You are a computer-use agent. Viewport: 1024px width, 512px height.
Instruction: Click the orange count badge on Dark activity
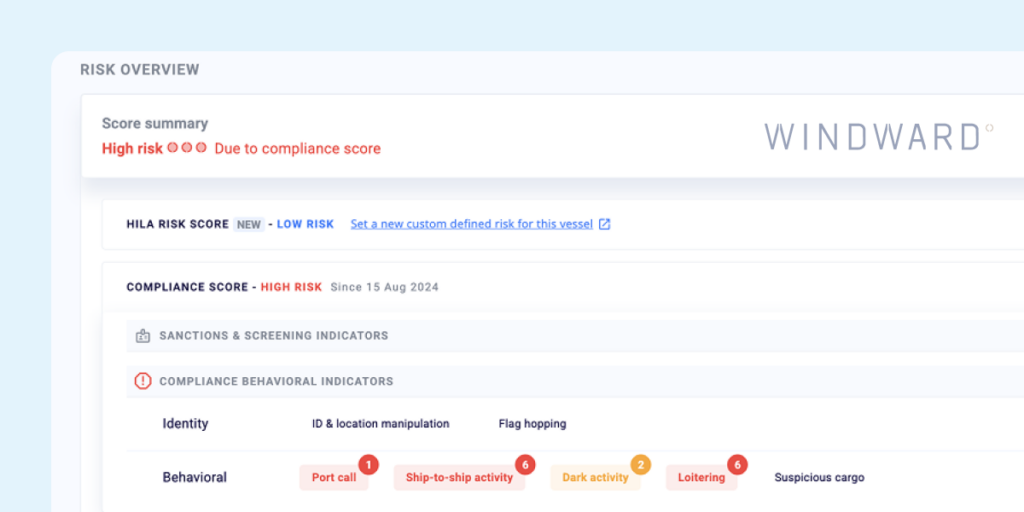641,465
